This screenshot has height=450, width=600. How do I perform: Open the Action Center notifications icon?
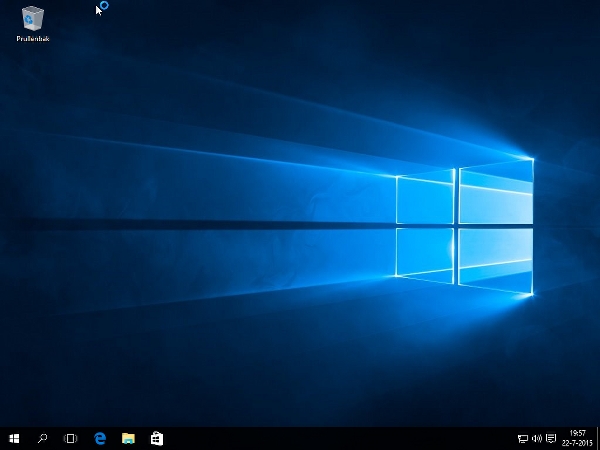[551, 438]
